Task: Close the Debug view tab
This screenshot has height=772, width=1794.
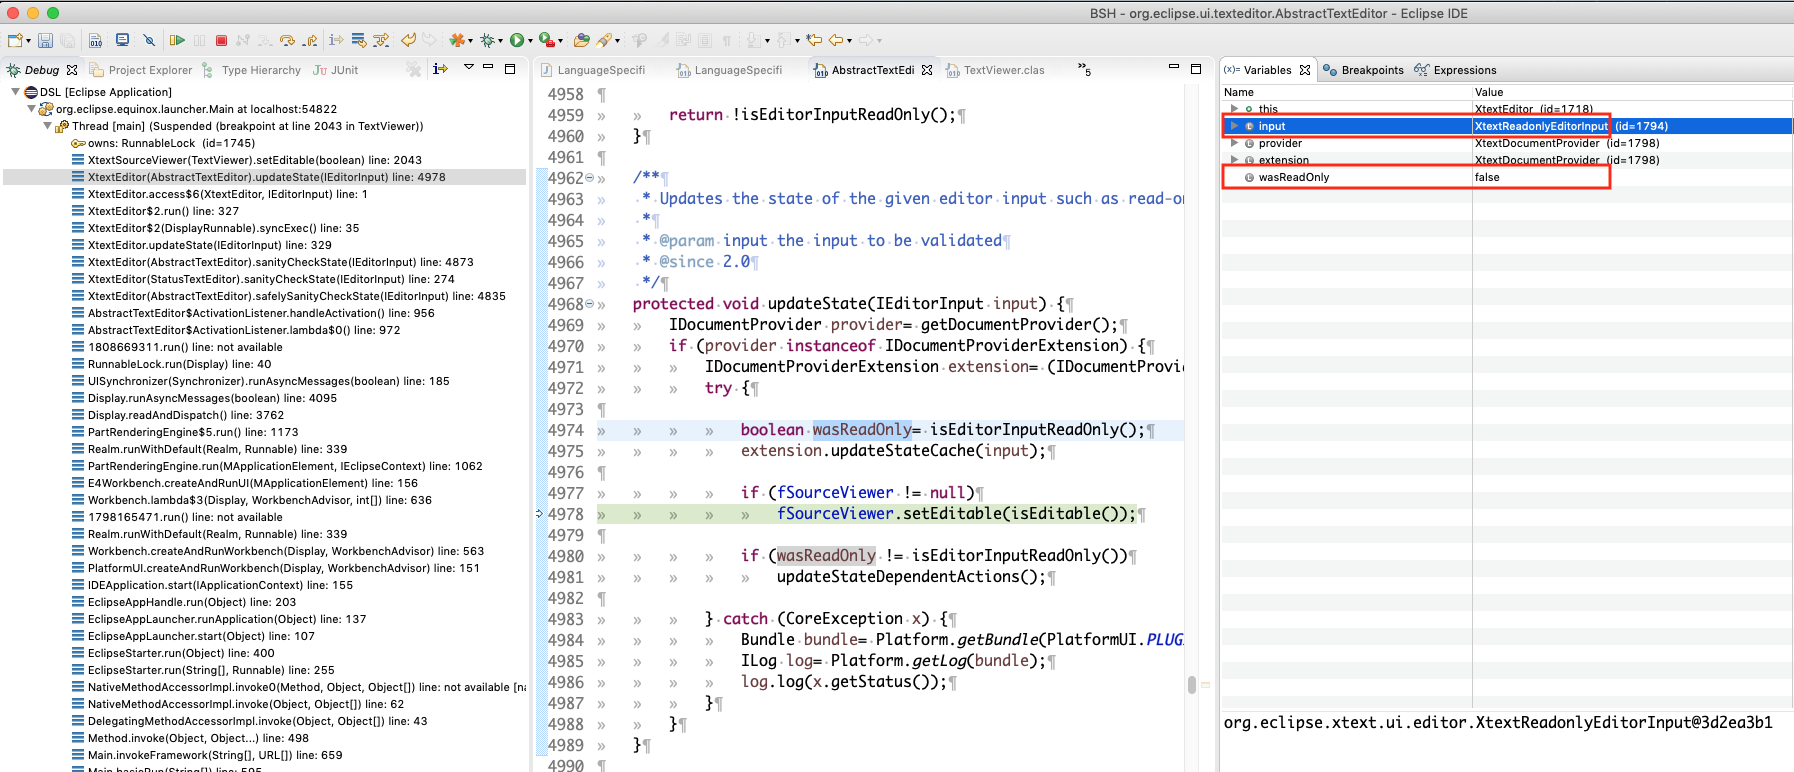Action: click(72, 70)
